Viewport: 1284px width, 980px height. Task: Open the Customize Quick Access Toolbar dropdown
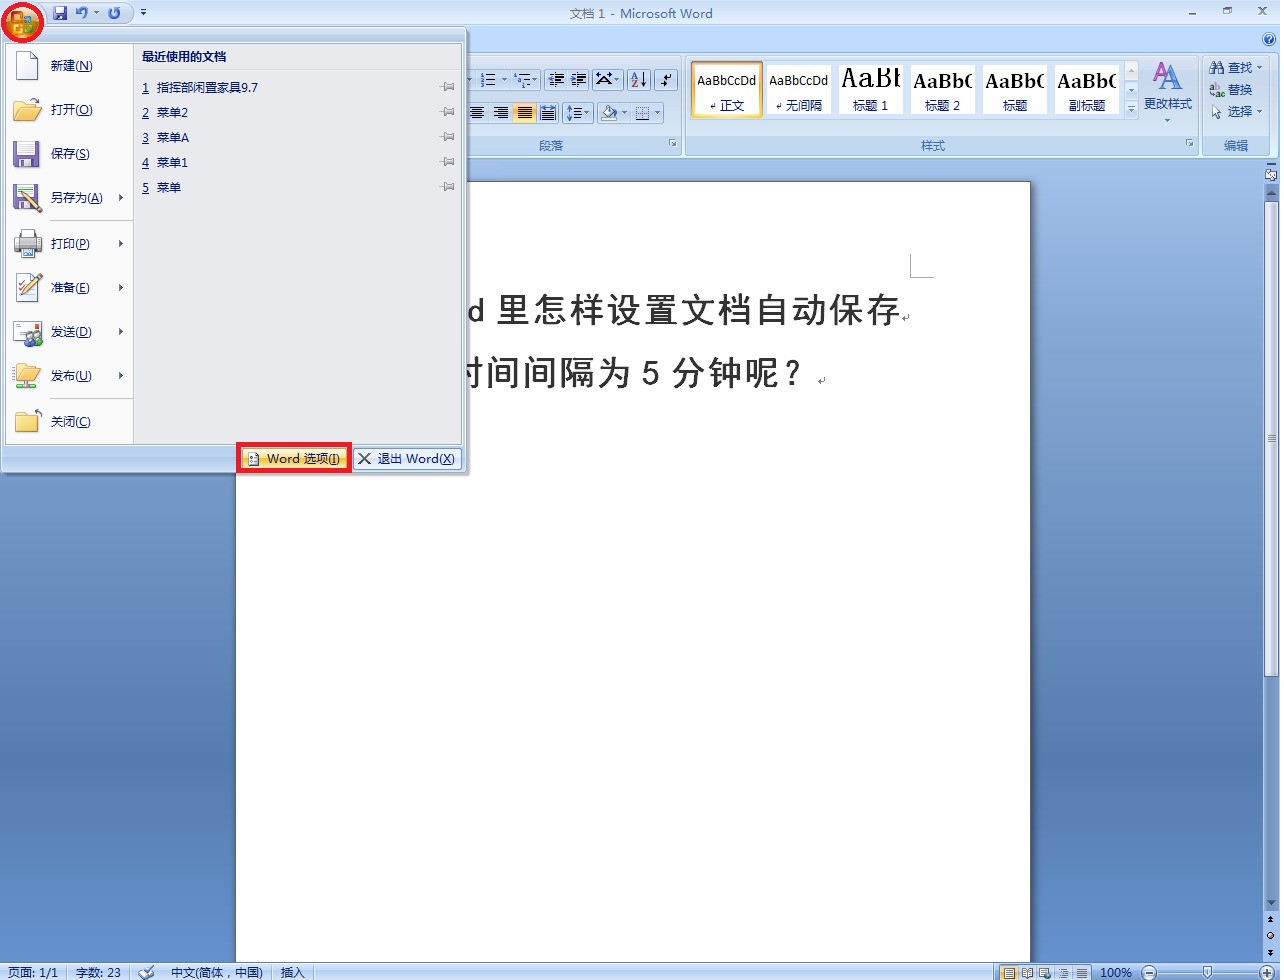143,13
